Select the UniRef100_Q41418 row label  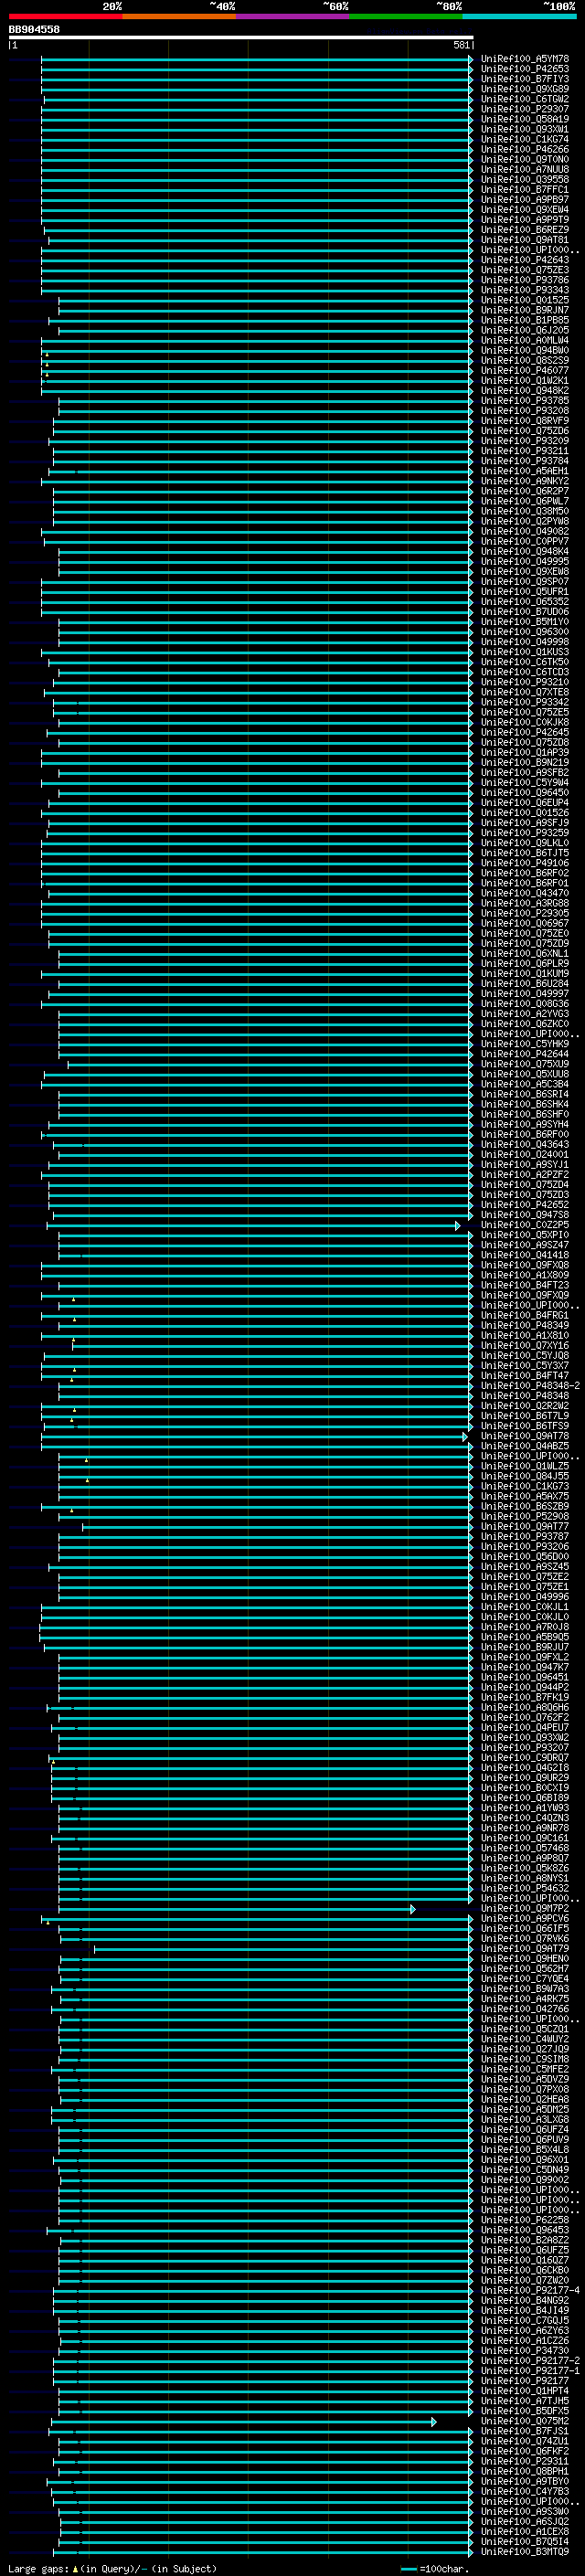coord(525,1255)
